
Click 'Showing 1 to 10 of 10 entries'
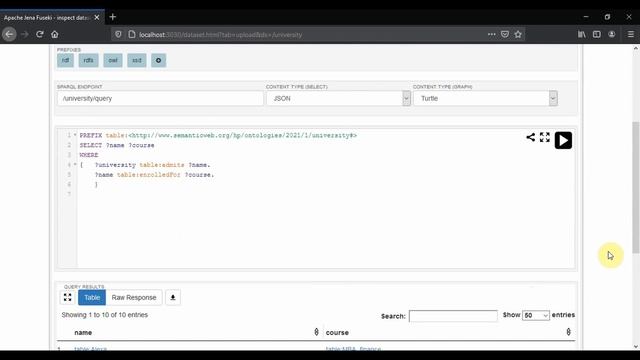click(x=104, y=315)
